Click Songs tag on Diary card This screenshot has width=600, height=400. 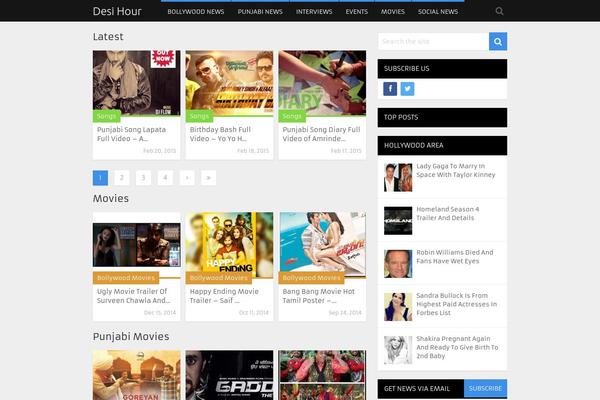[292, 116]
